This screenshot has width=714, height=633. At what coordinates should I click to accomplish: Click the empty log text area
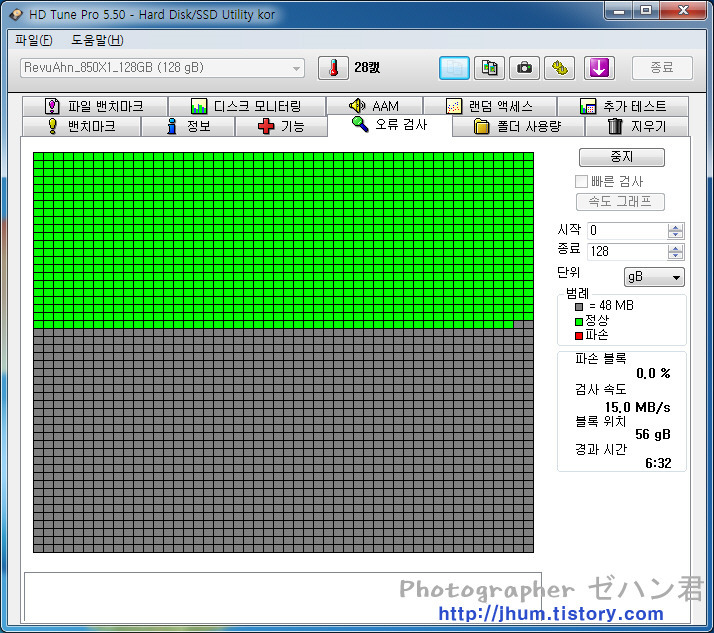coord(283,597)
